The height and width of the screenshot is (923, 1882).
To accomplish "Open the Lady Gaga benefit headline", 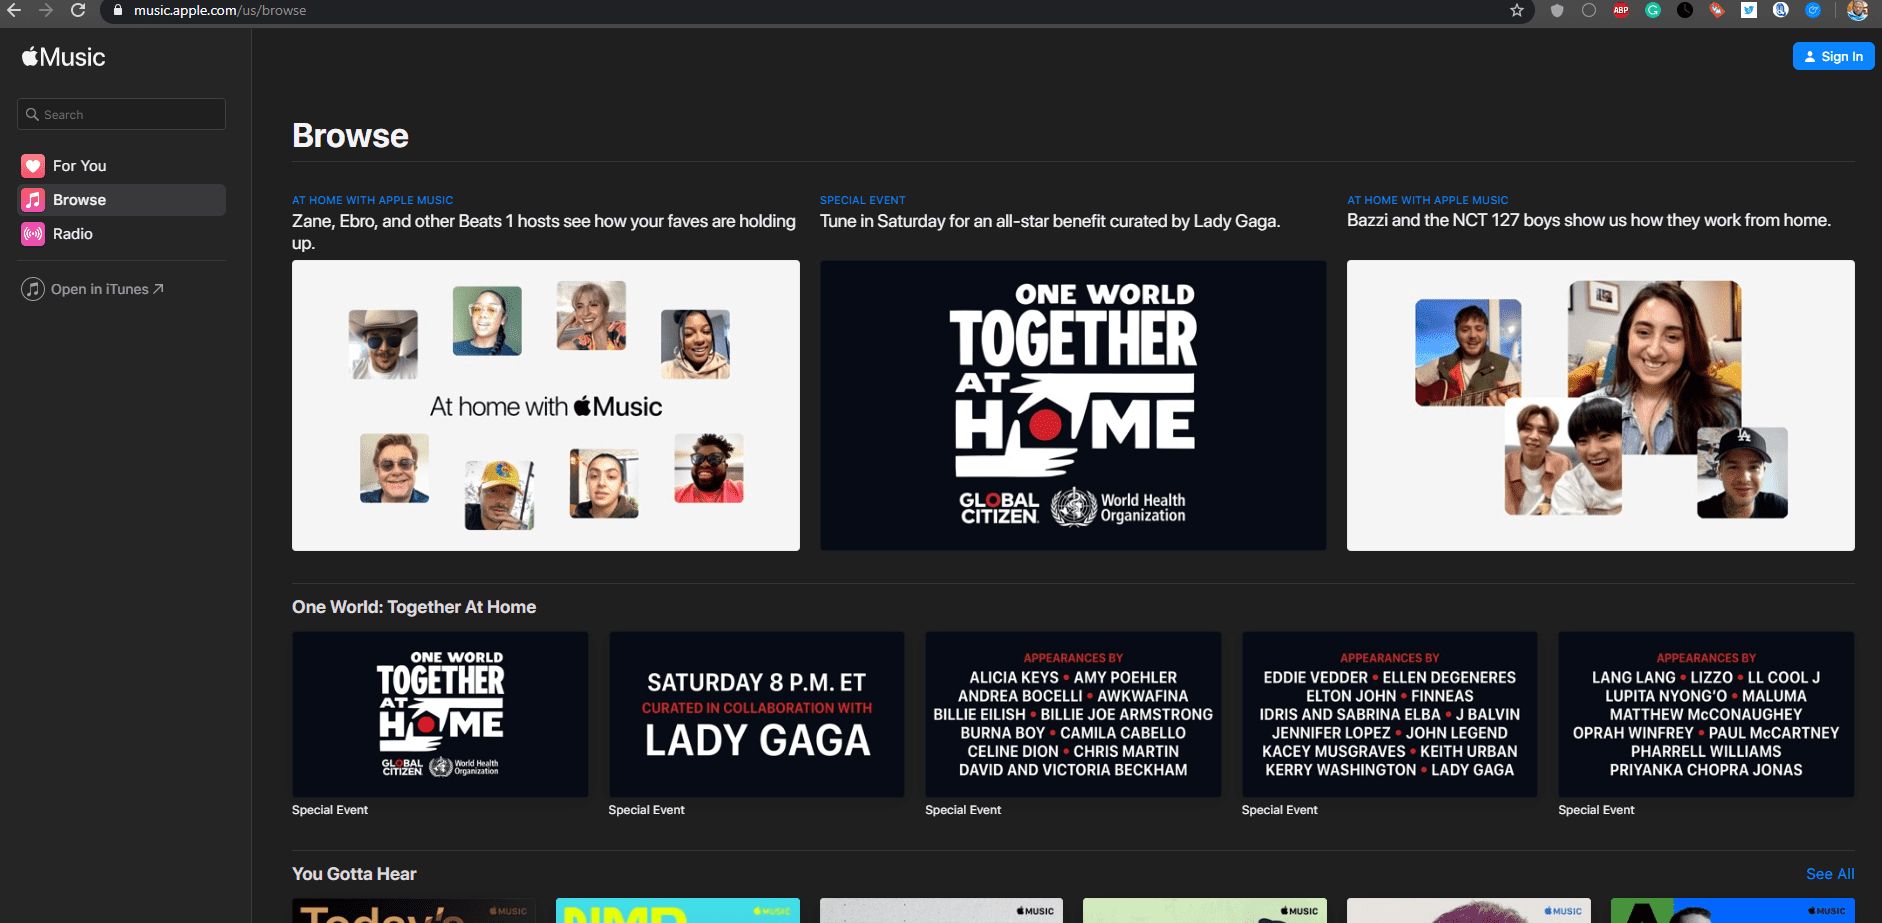I will [1050, 221].
